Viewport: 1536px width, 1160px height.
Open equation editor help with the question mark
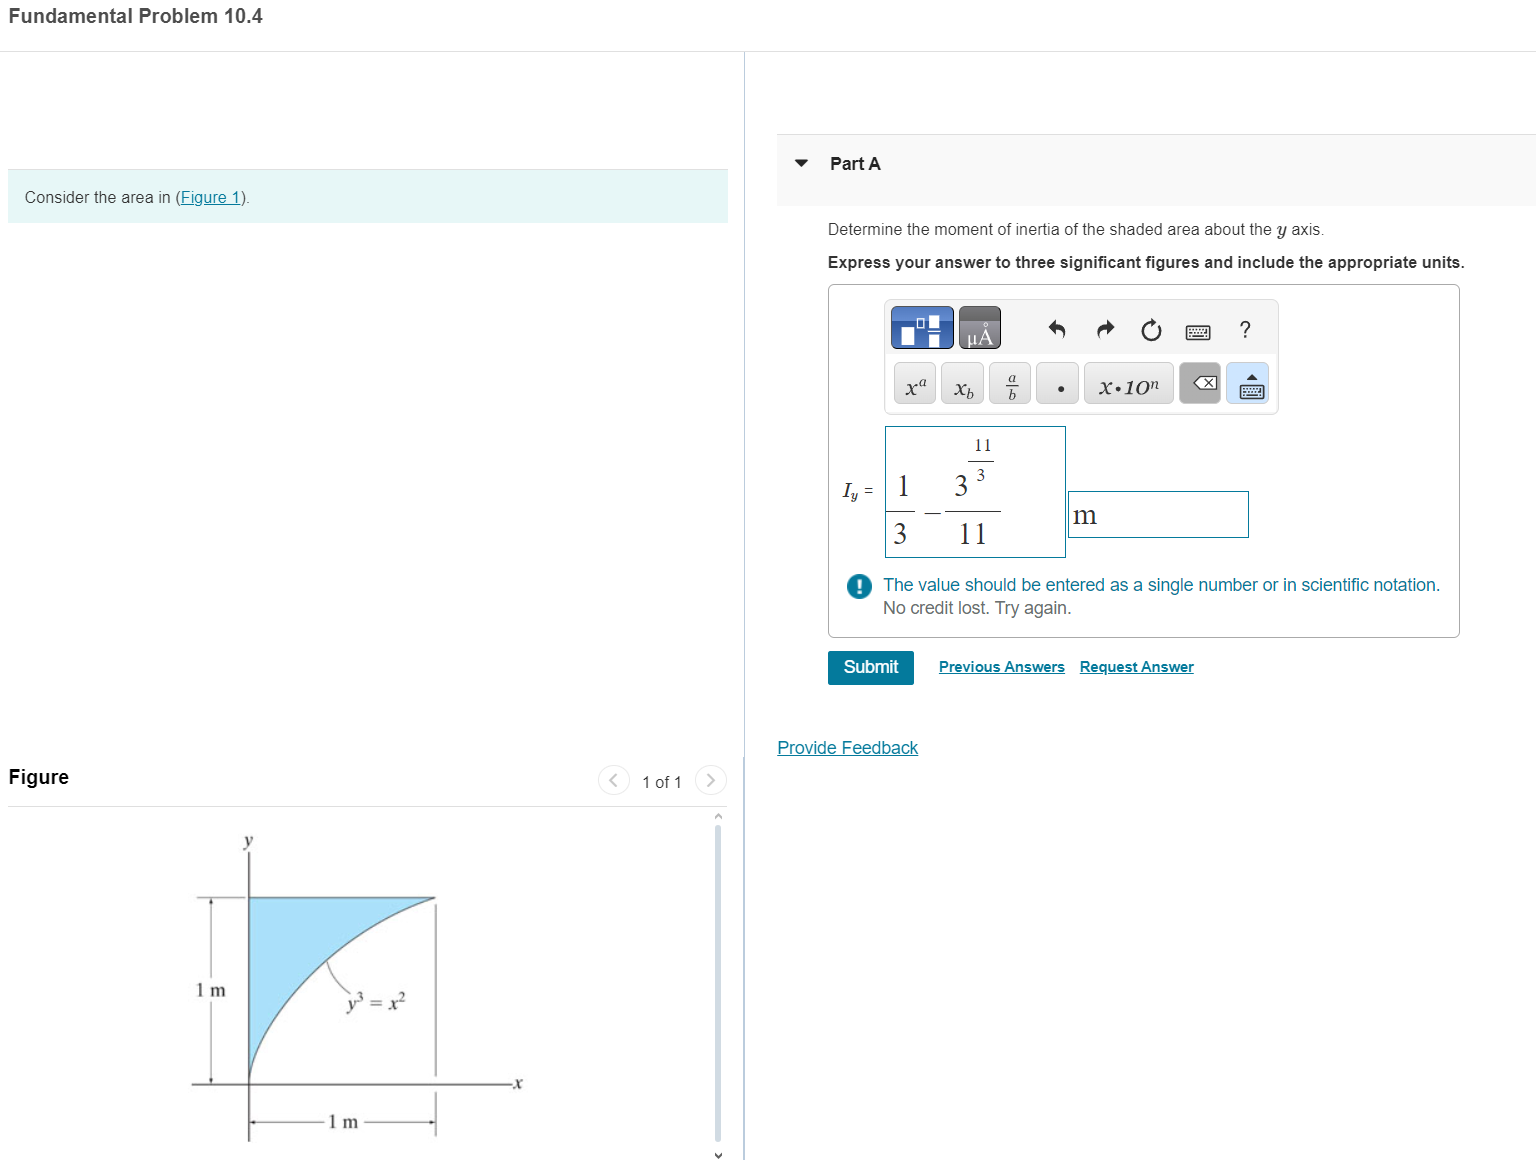pos(1244,330)
